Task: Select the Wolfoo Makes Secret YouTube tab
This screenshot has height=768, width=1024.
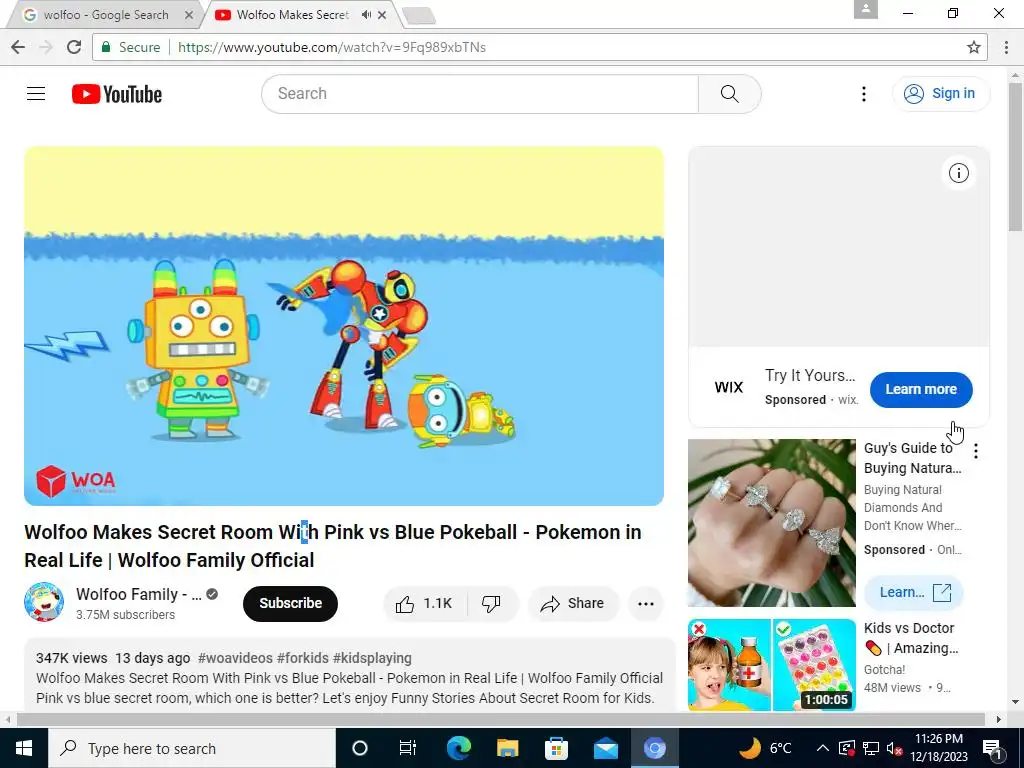Action: point(293,15)
